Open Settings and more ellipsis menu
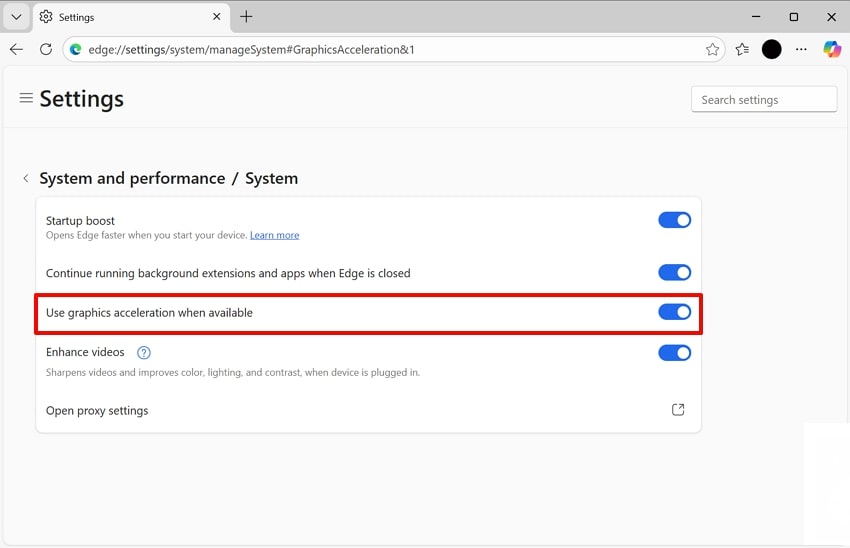The height and width of the screenshot is (548, 850). [x=801, y=49]
